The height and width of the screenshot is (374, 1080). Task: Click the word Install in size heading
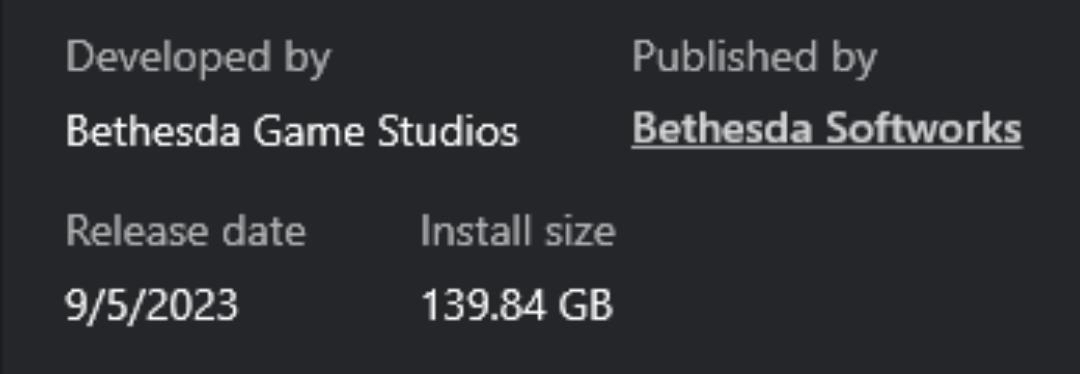[468, 231]
